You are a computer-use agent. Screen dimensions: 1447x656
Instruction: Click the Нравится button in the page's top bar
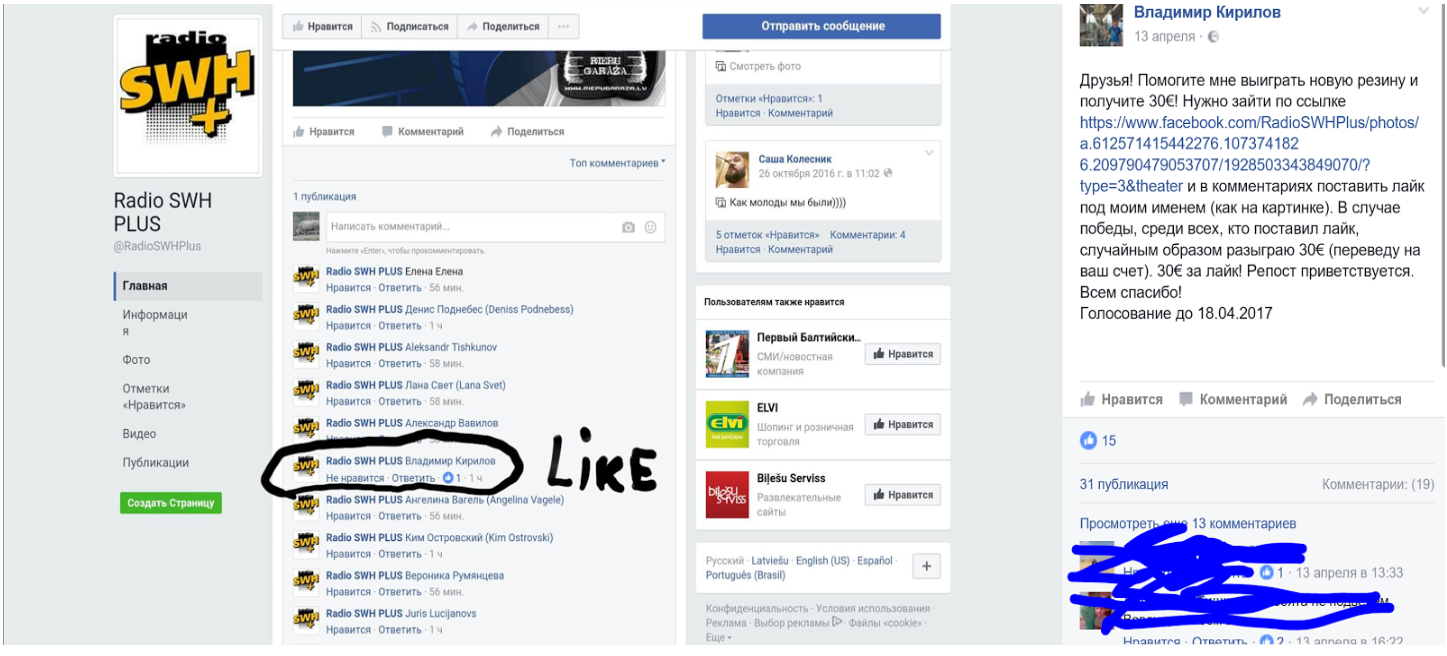(x=321, y=27)
